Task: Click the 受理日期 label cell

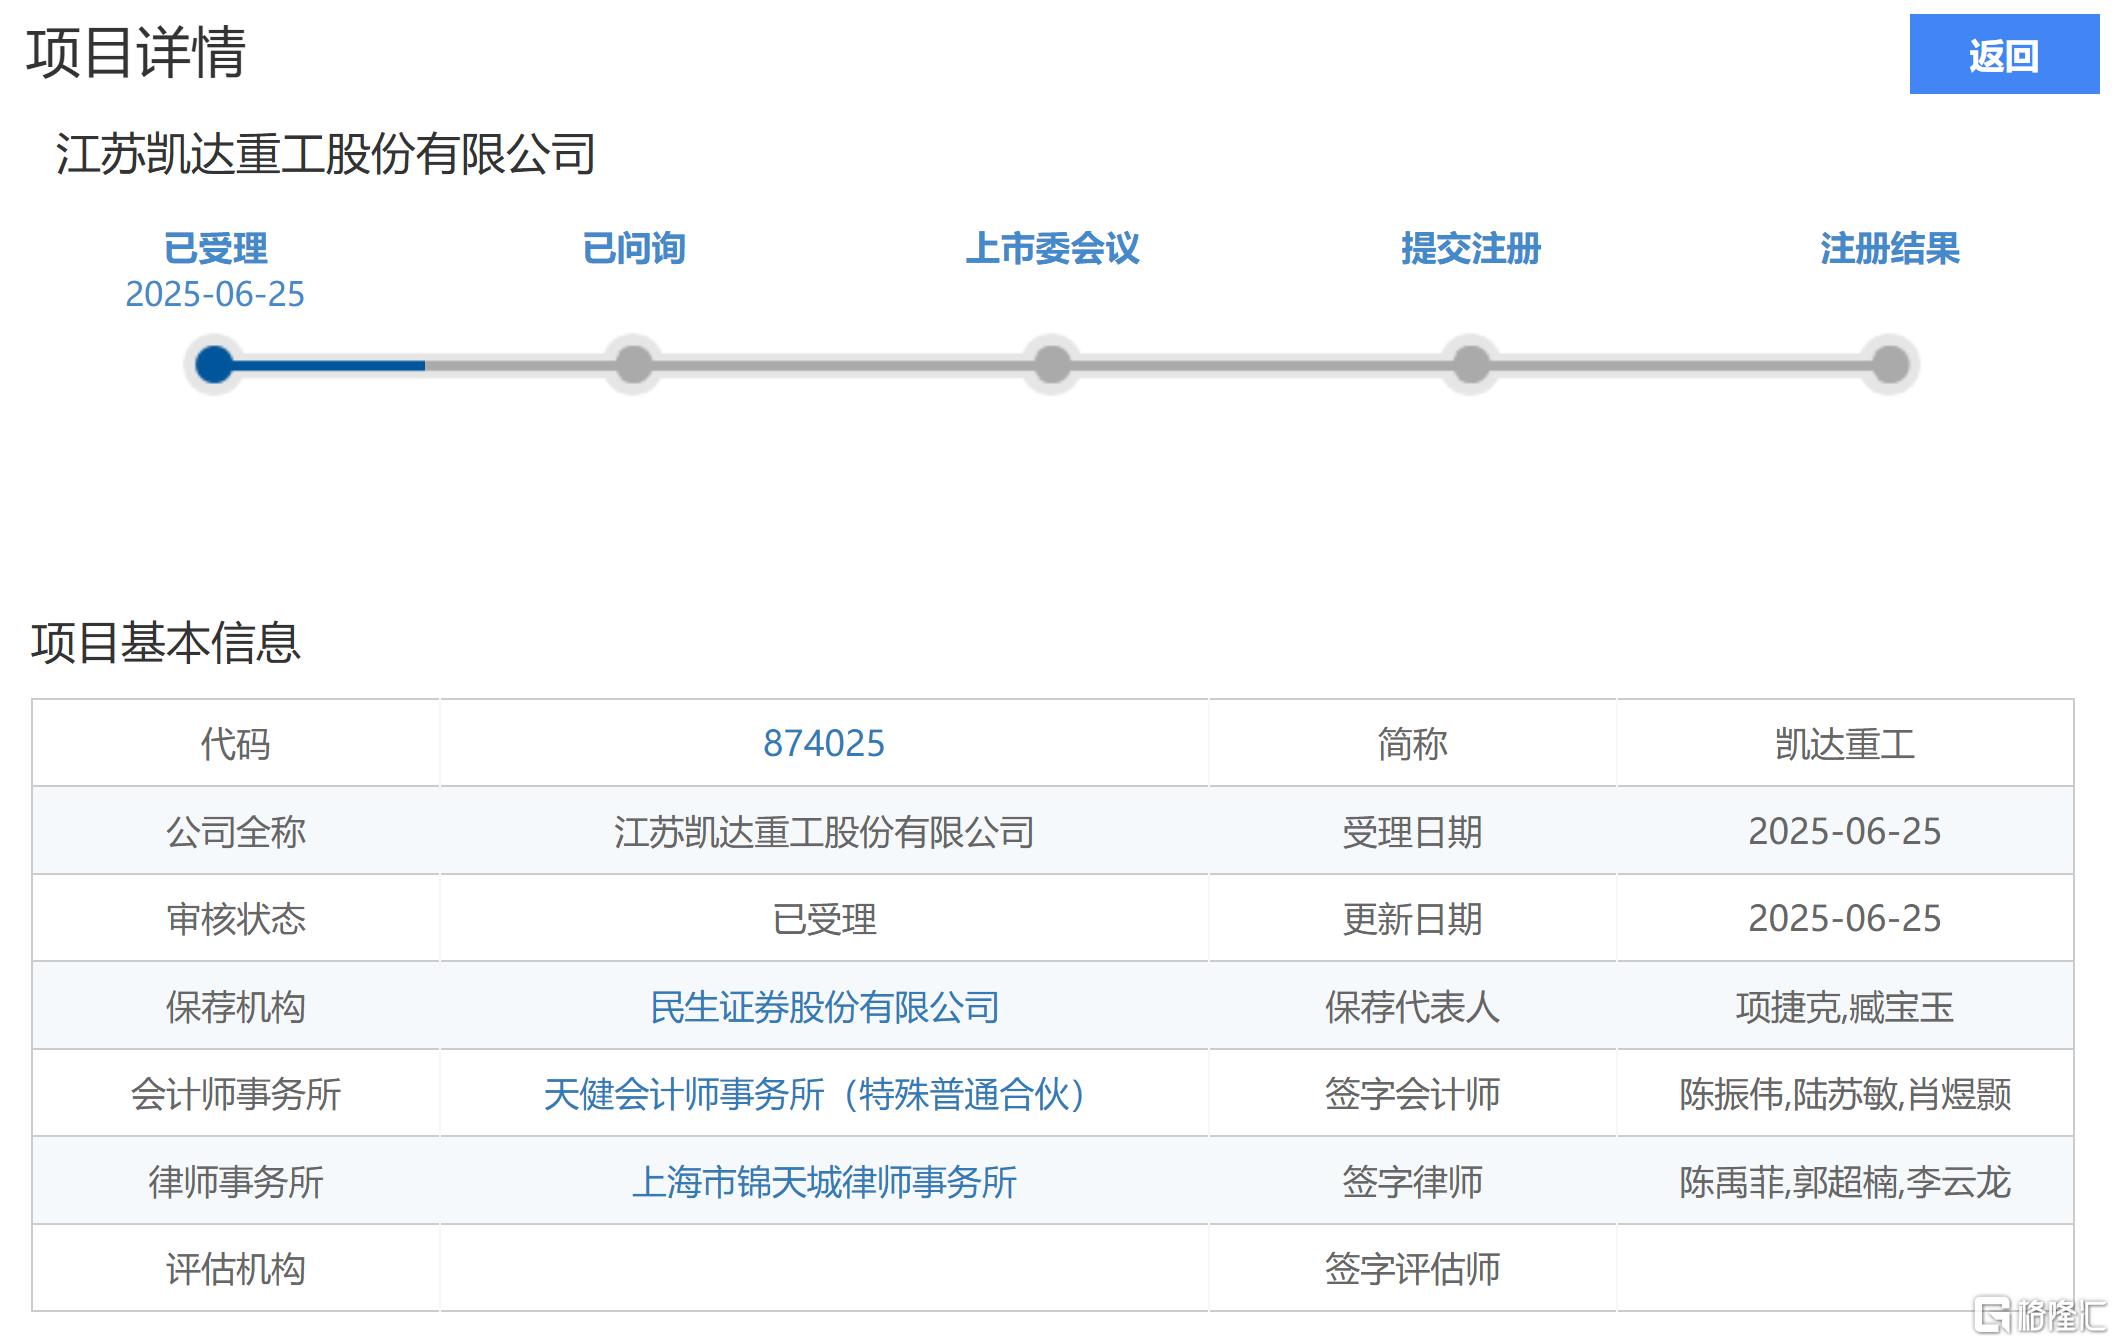Action: 1412,831
